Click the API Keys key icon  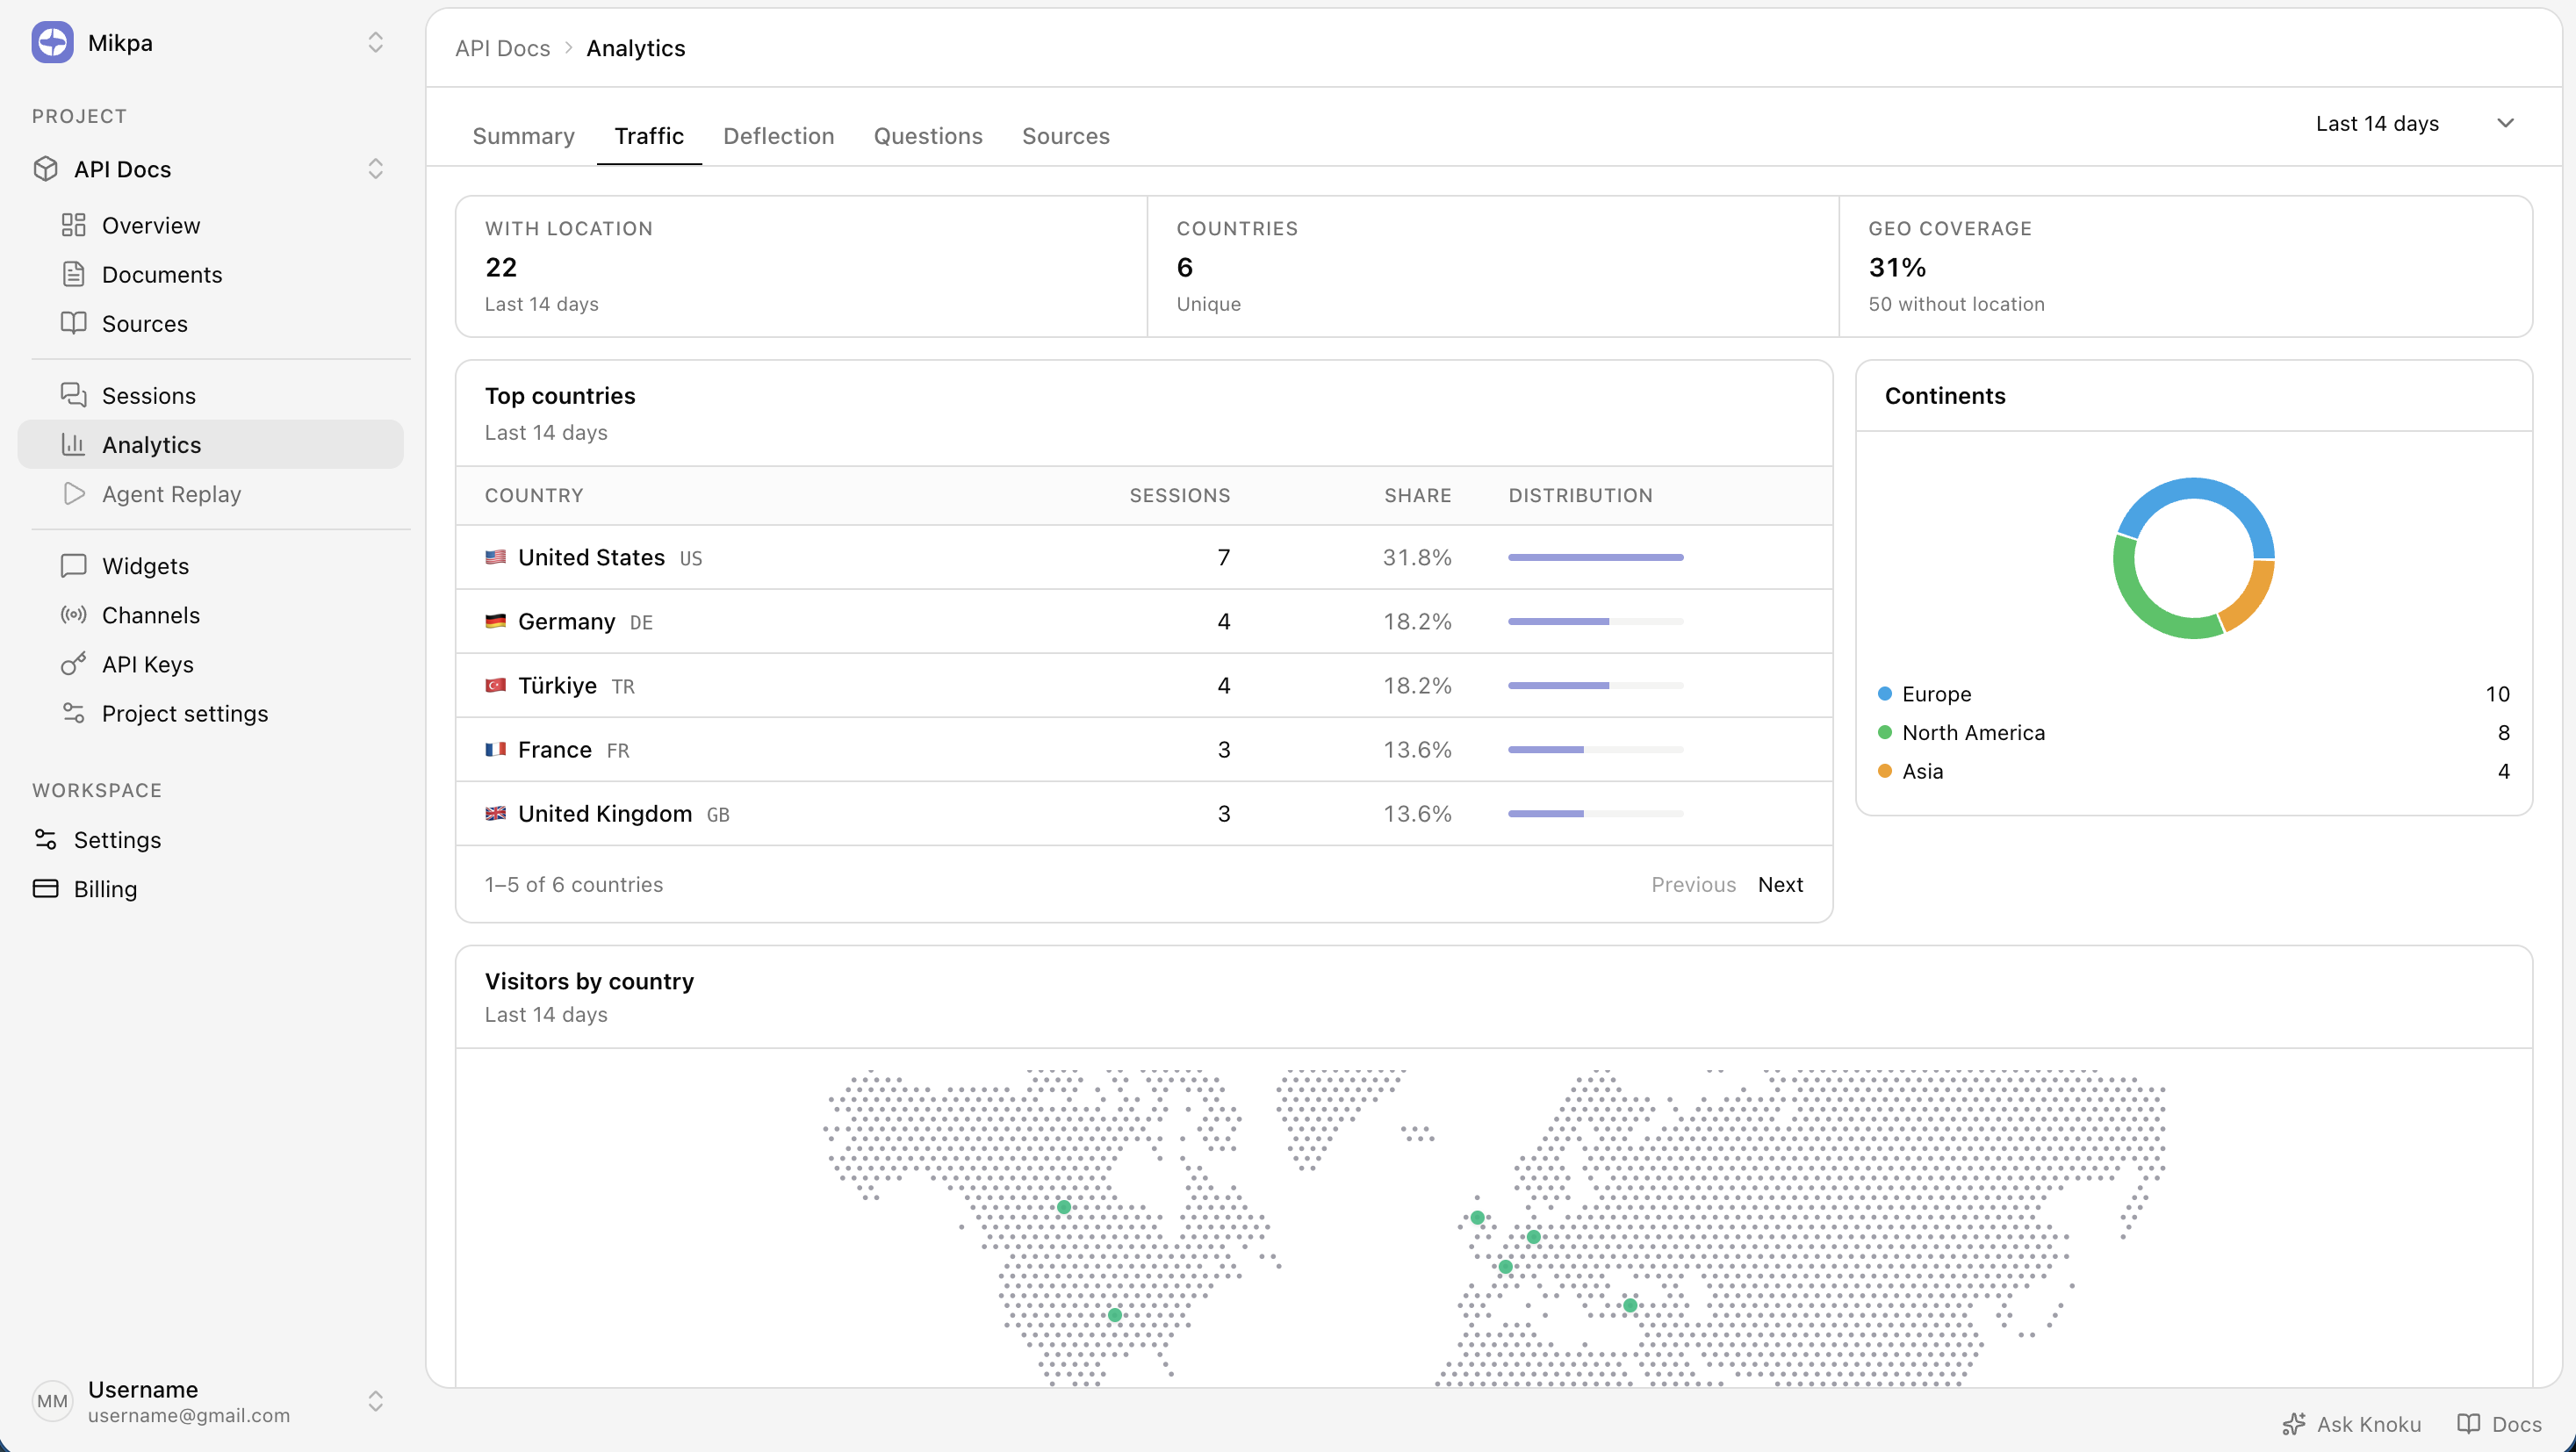pos(73,663)
